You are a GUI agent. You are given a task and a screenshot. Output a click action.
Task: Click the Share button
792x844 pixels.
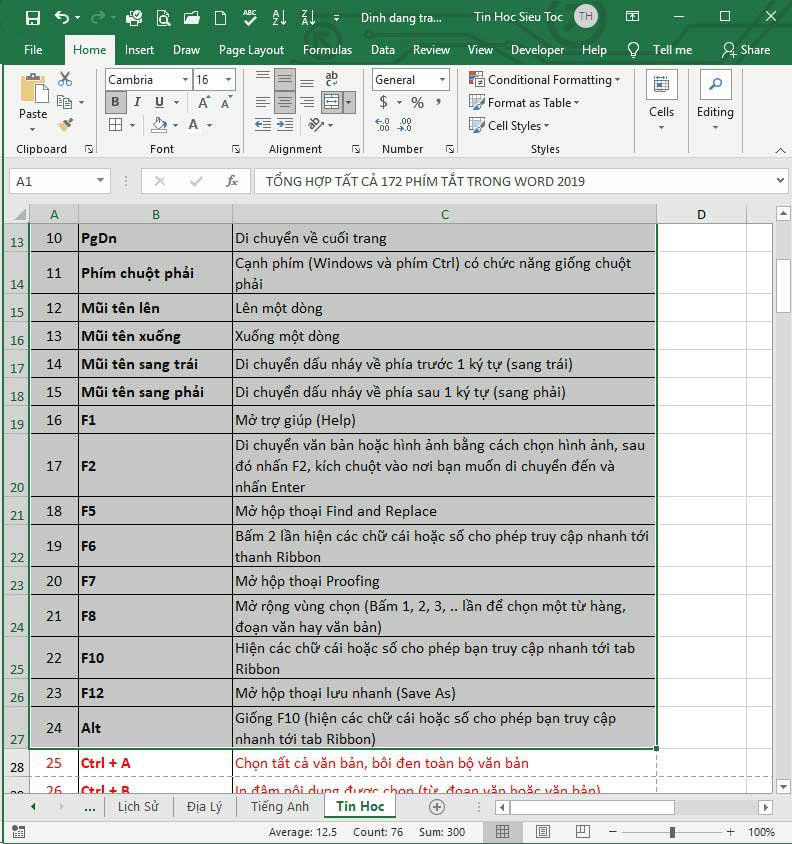[746, 50]
